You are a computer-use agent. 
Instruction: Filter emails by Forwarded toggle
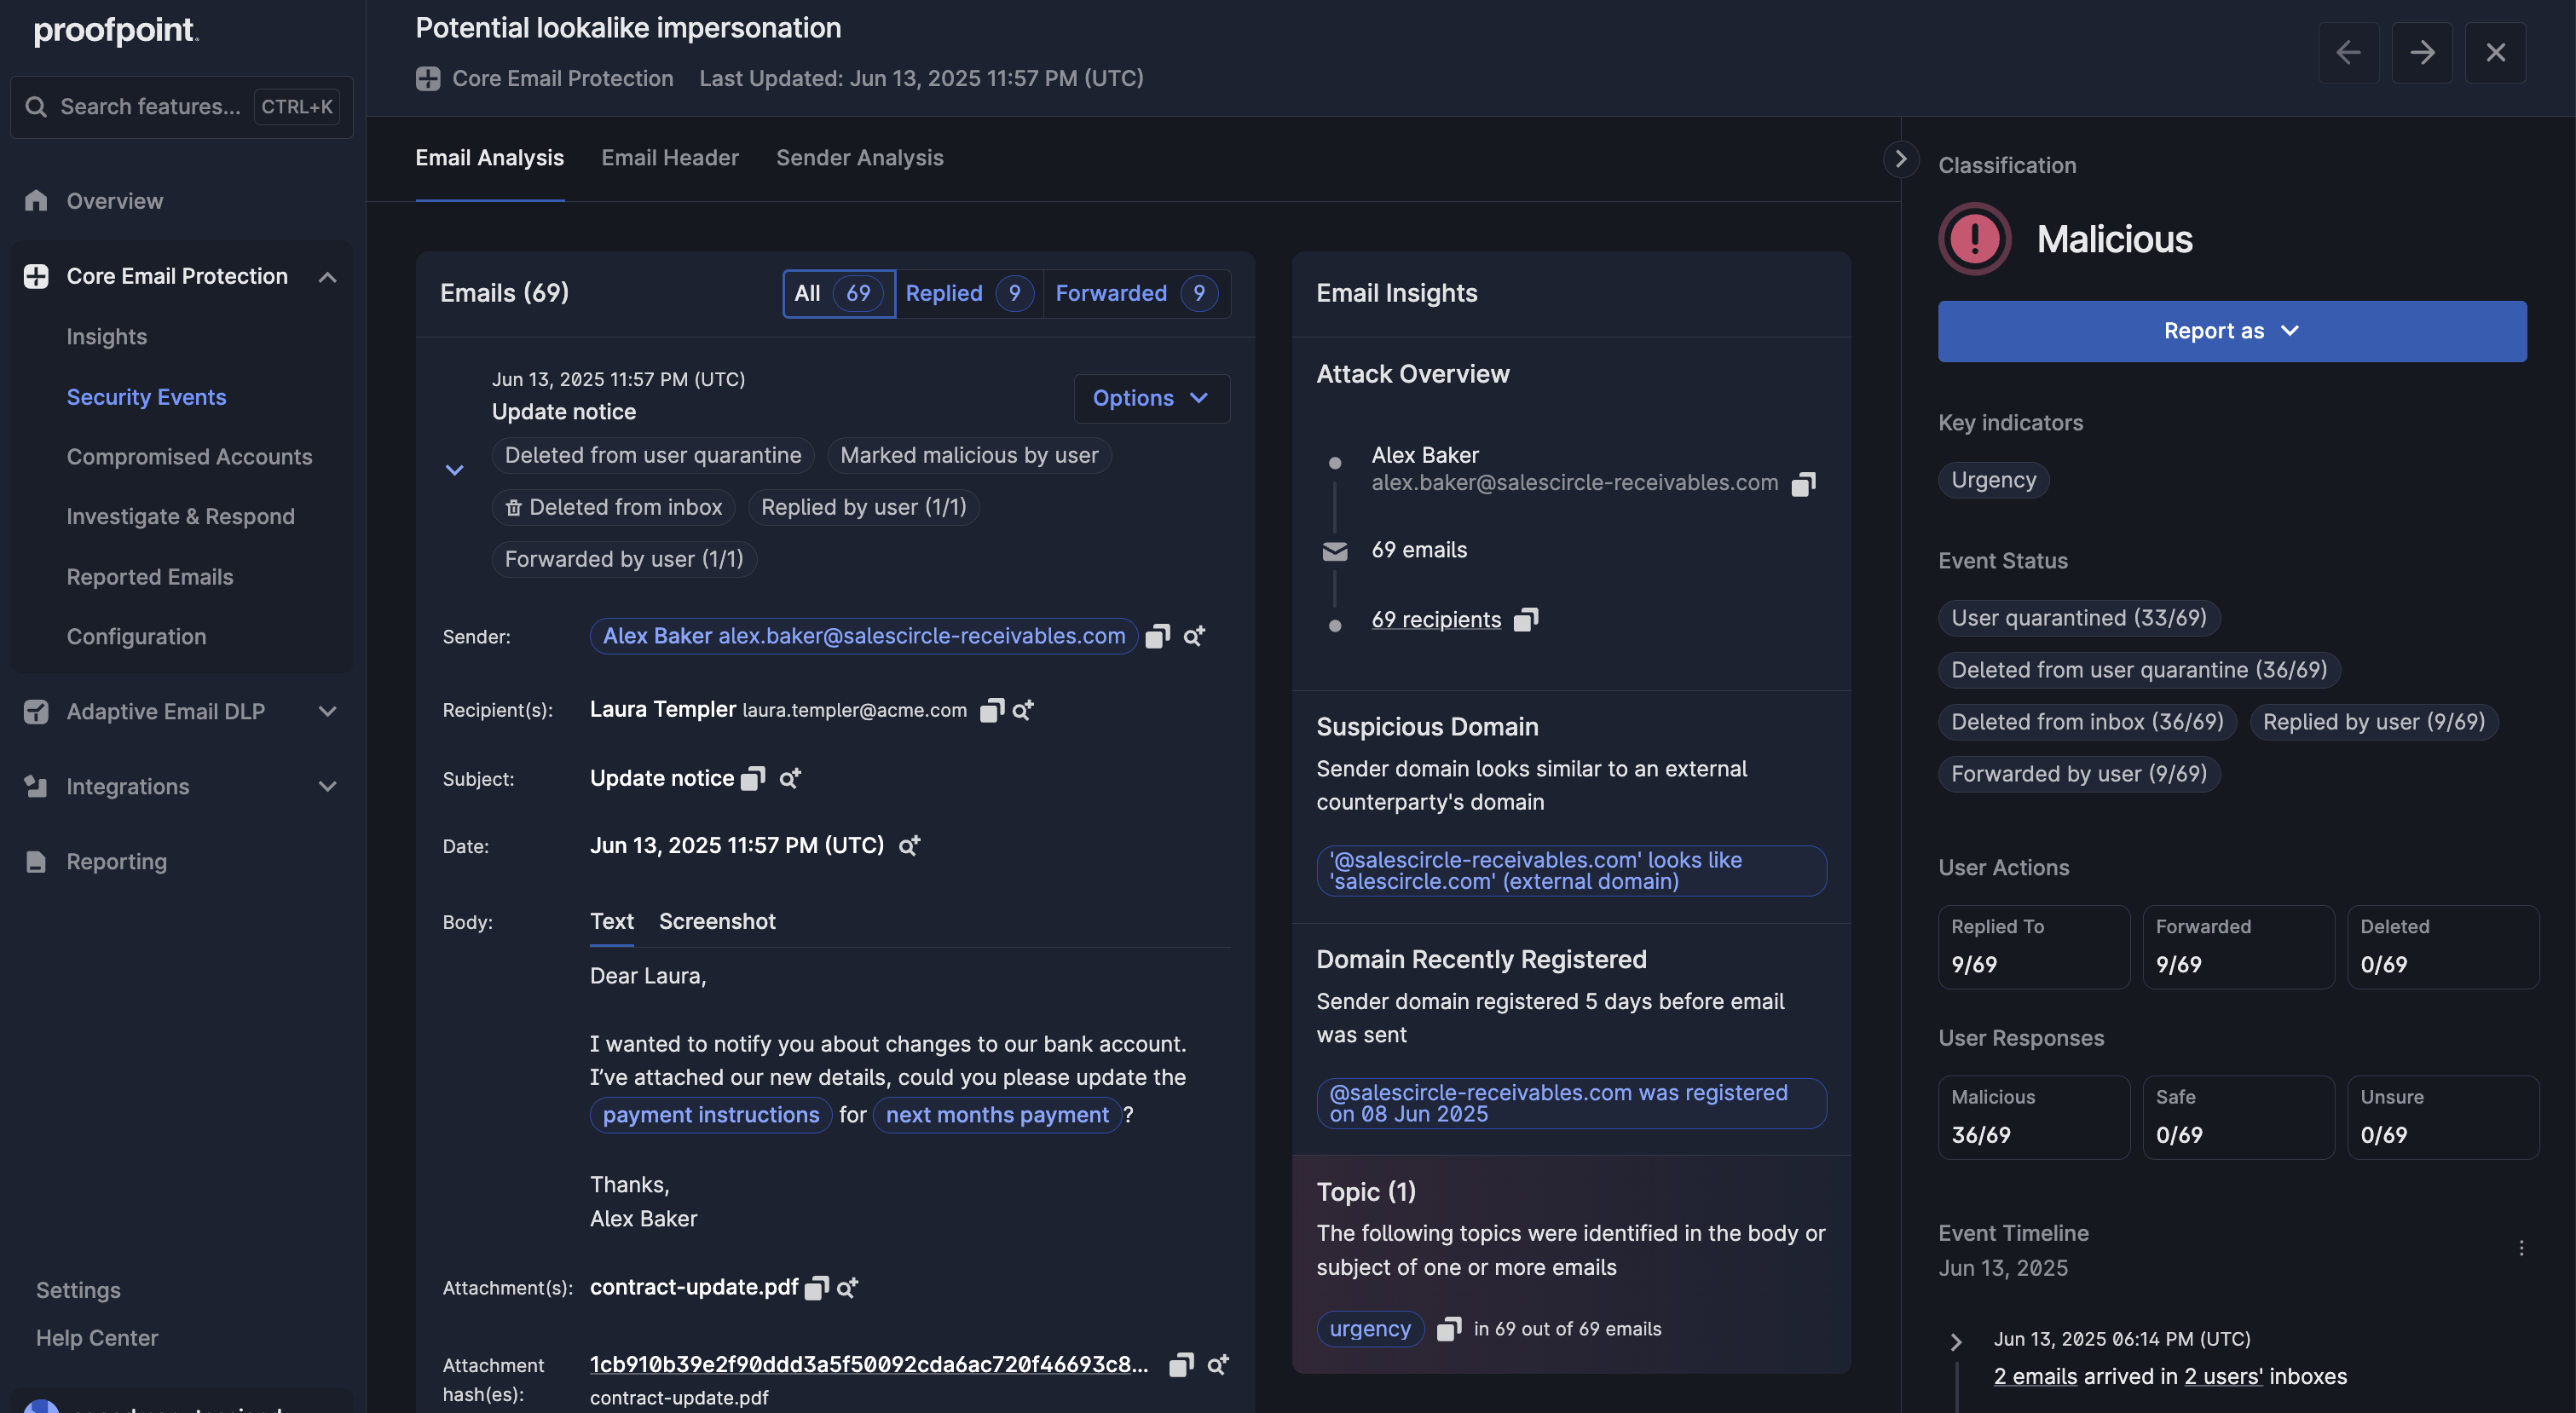pos(1134,293)
